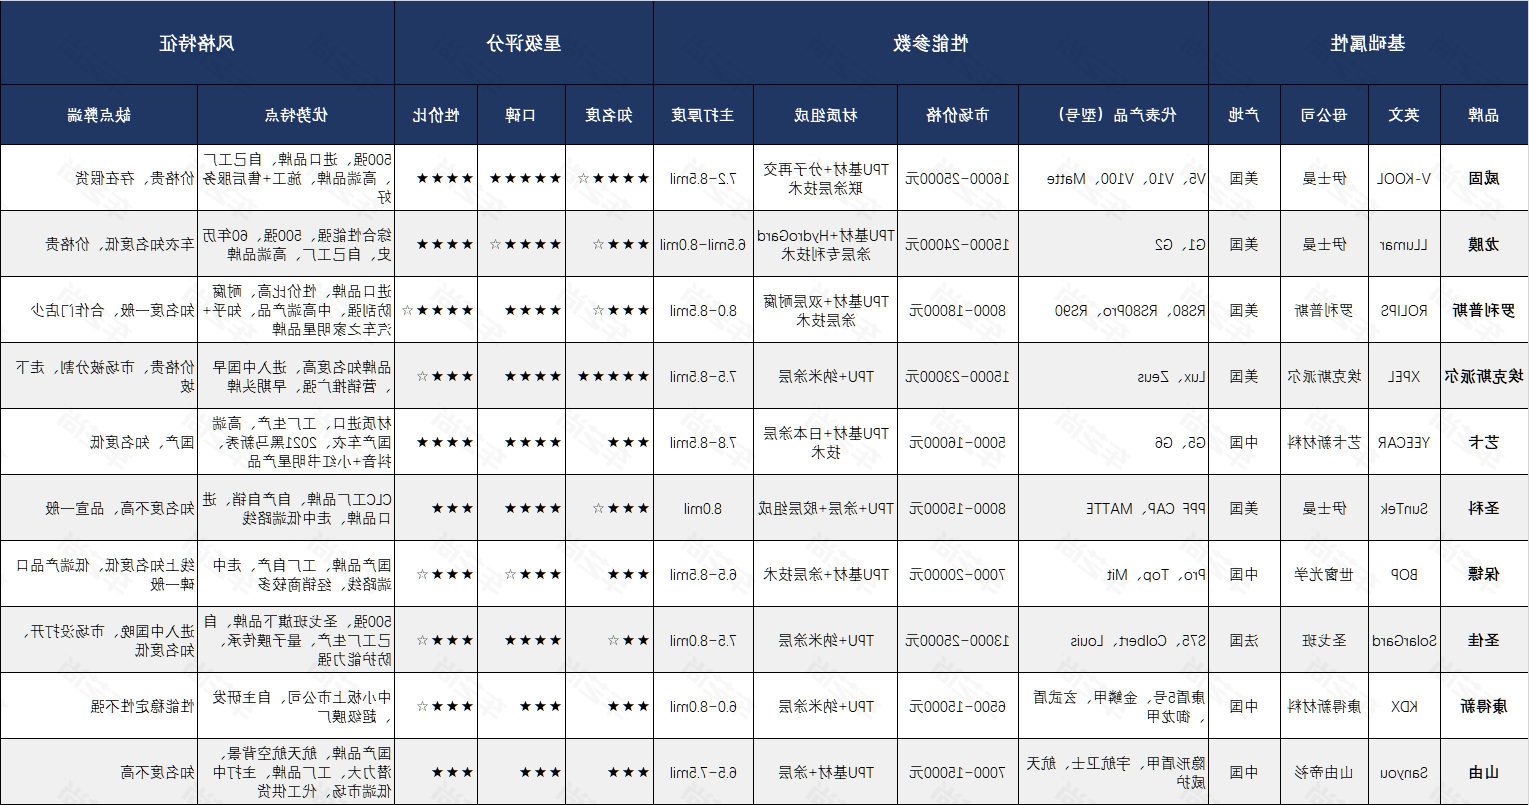
Task: Click products cell RS80、RS80Pro、RS90
Action: (1113, 310)
